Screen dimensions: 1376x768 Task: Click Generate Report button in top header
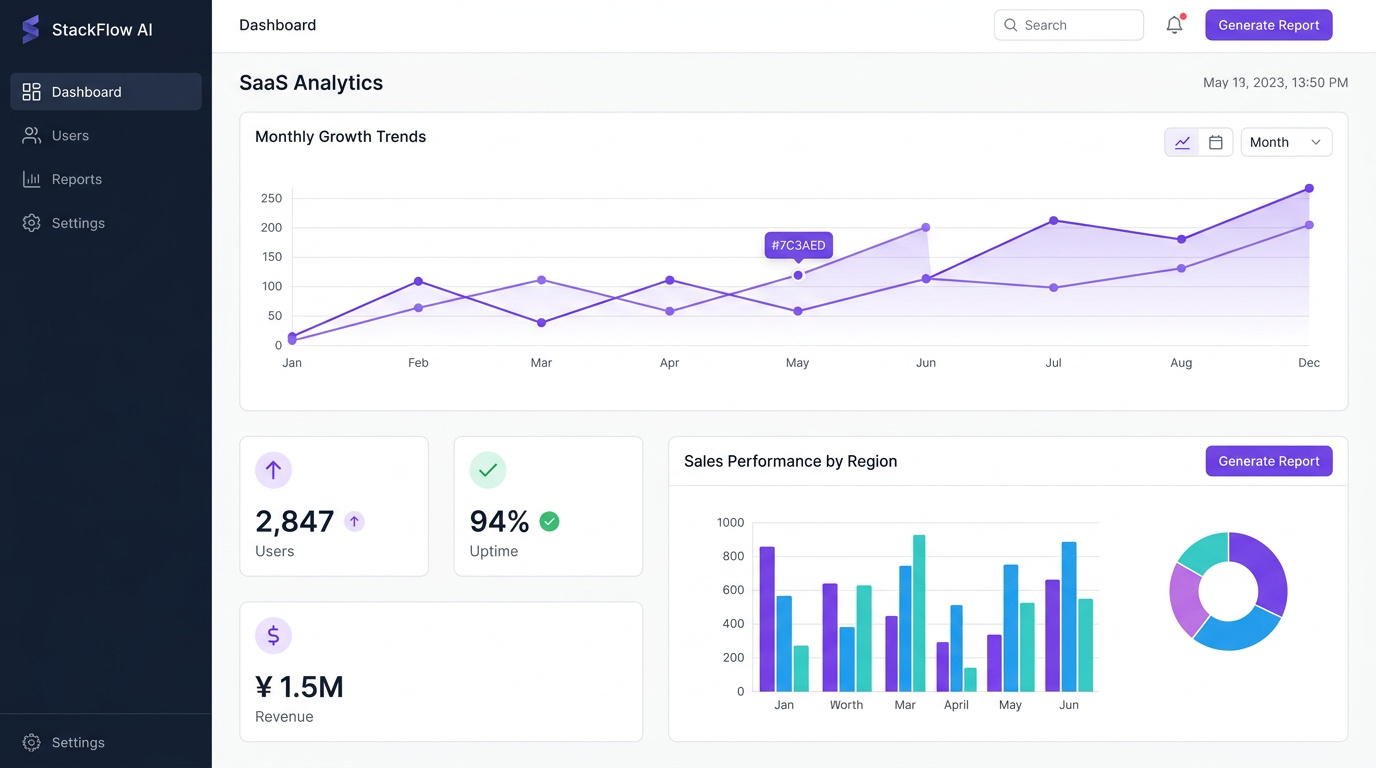coord(1269,25)
